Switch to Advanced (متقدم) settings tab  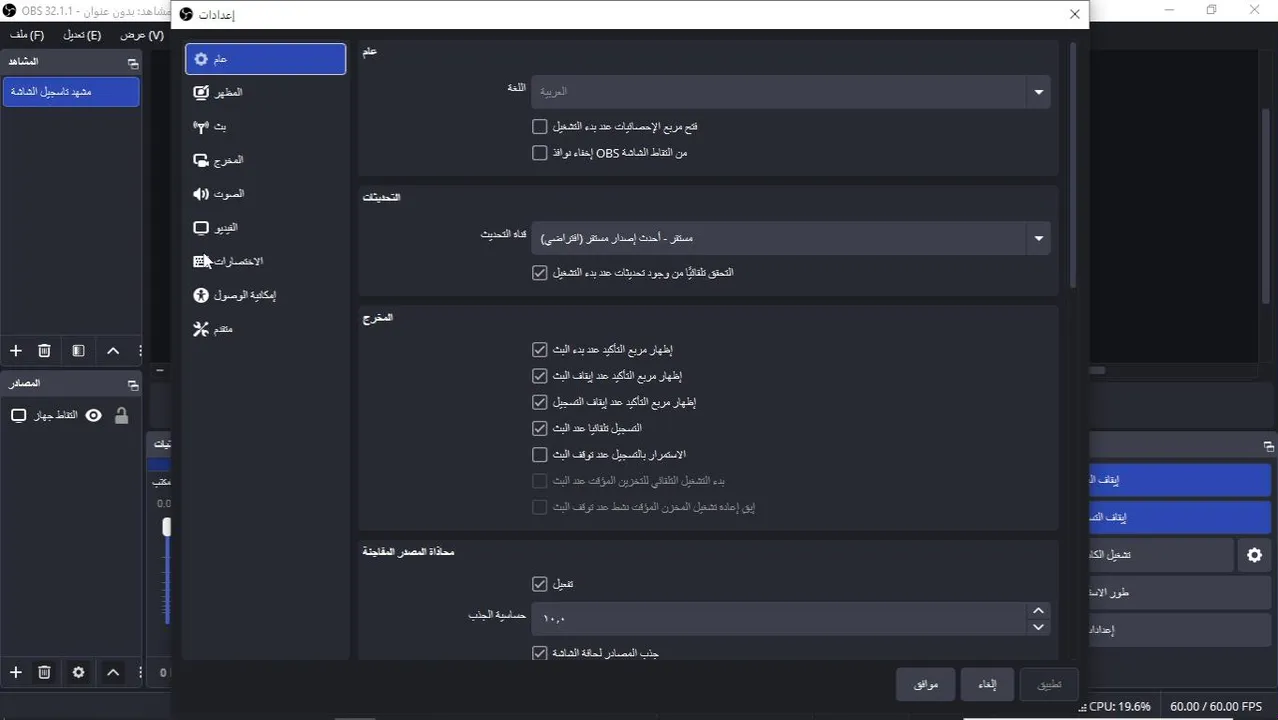[265, 329]
